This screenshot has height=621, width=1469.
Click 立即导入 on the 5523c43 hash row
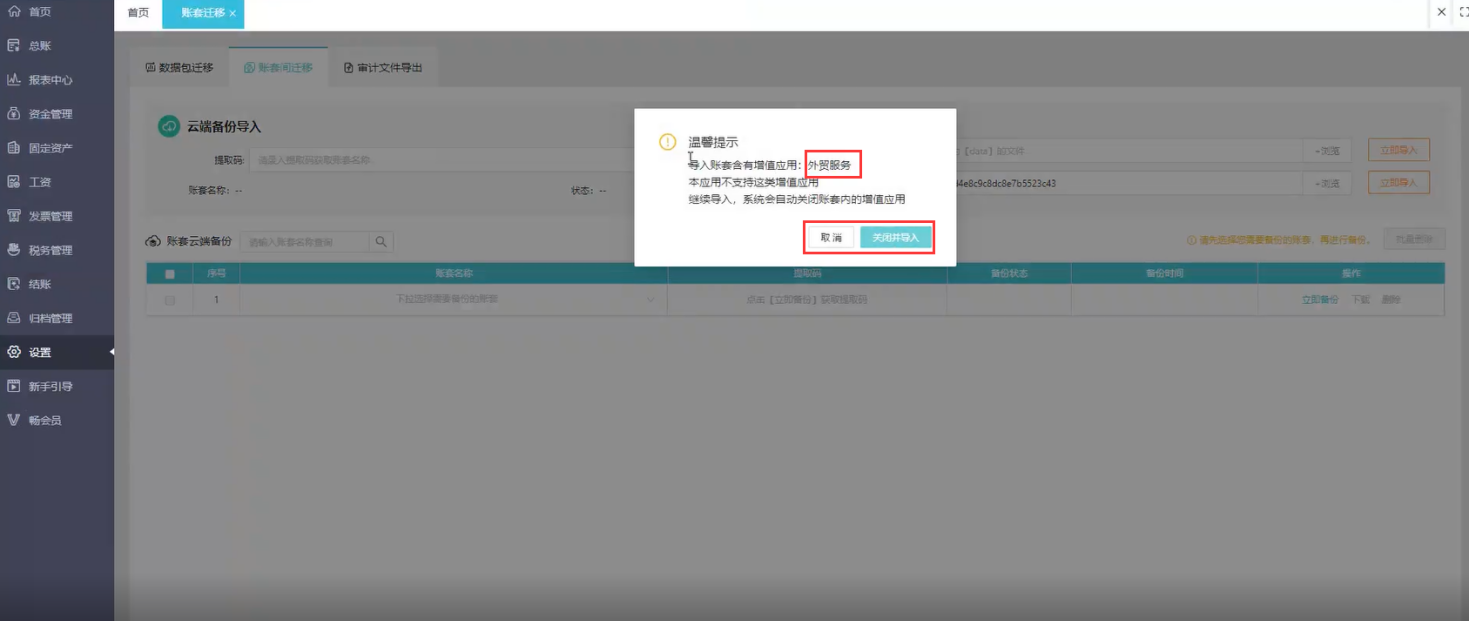click(1398, 183)
